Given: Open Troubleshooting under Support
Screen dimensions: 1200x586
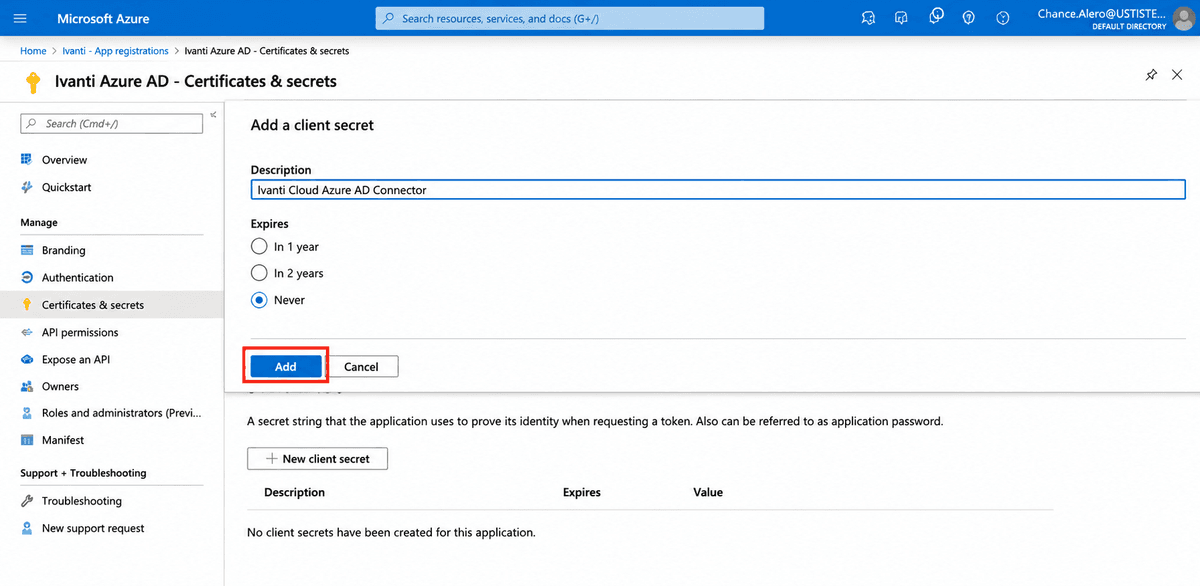Looking at the screenshot, I should point(82,501).
